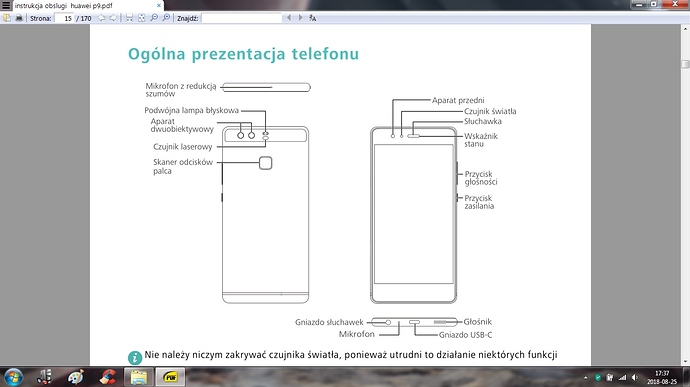Click the page count text / 170

coord(84,18)
